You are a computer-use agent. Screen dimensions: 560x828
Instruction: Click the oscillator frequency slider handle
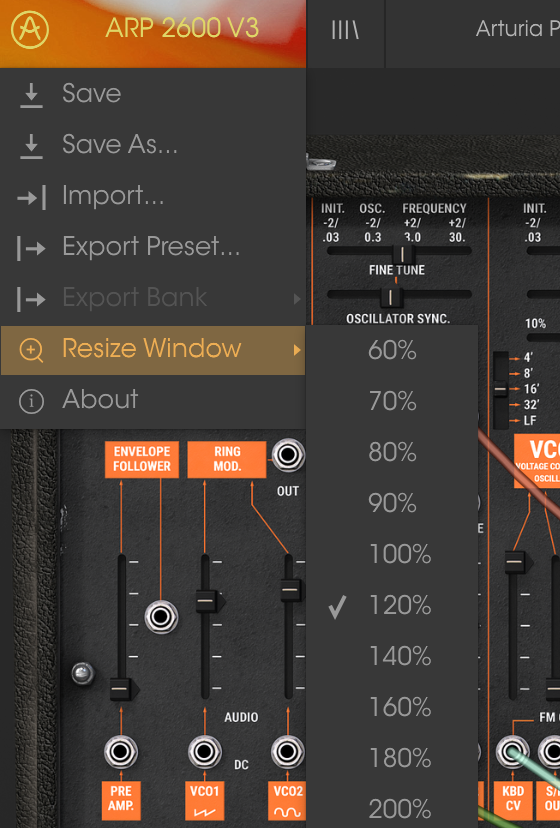pos(403,254)
